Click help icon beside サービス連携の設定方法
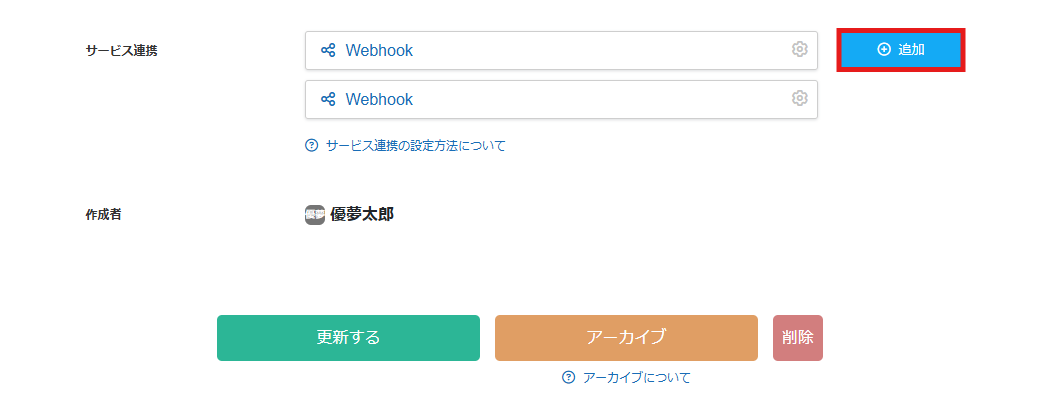 pos(311,146)
